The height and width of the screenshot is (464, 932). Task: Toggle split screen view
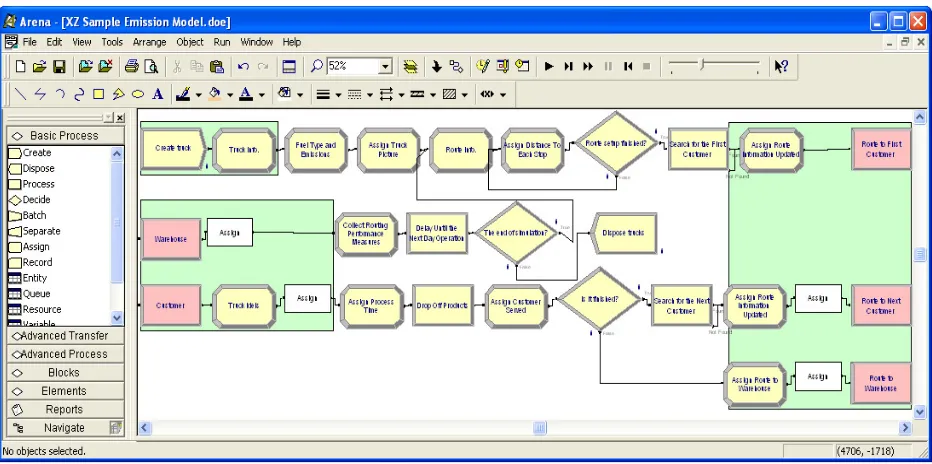(289, 67)
